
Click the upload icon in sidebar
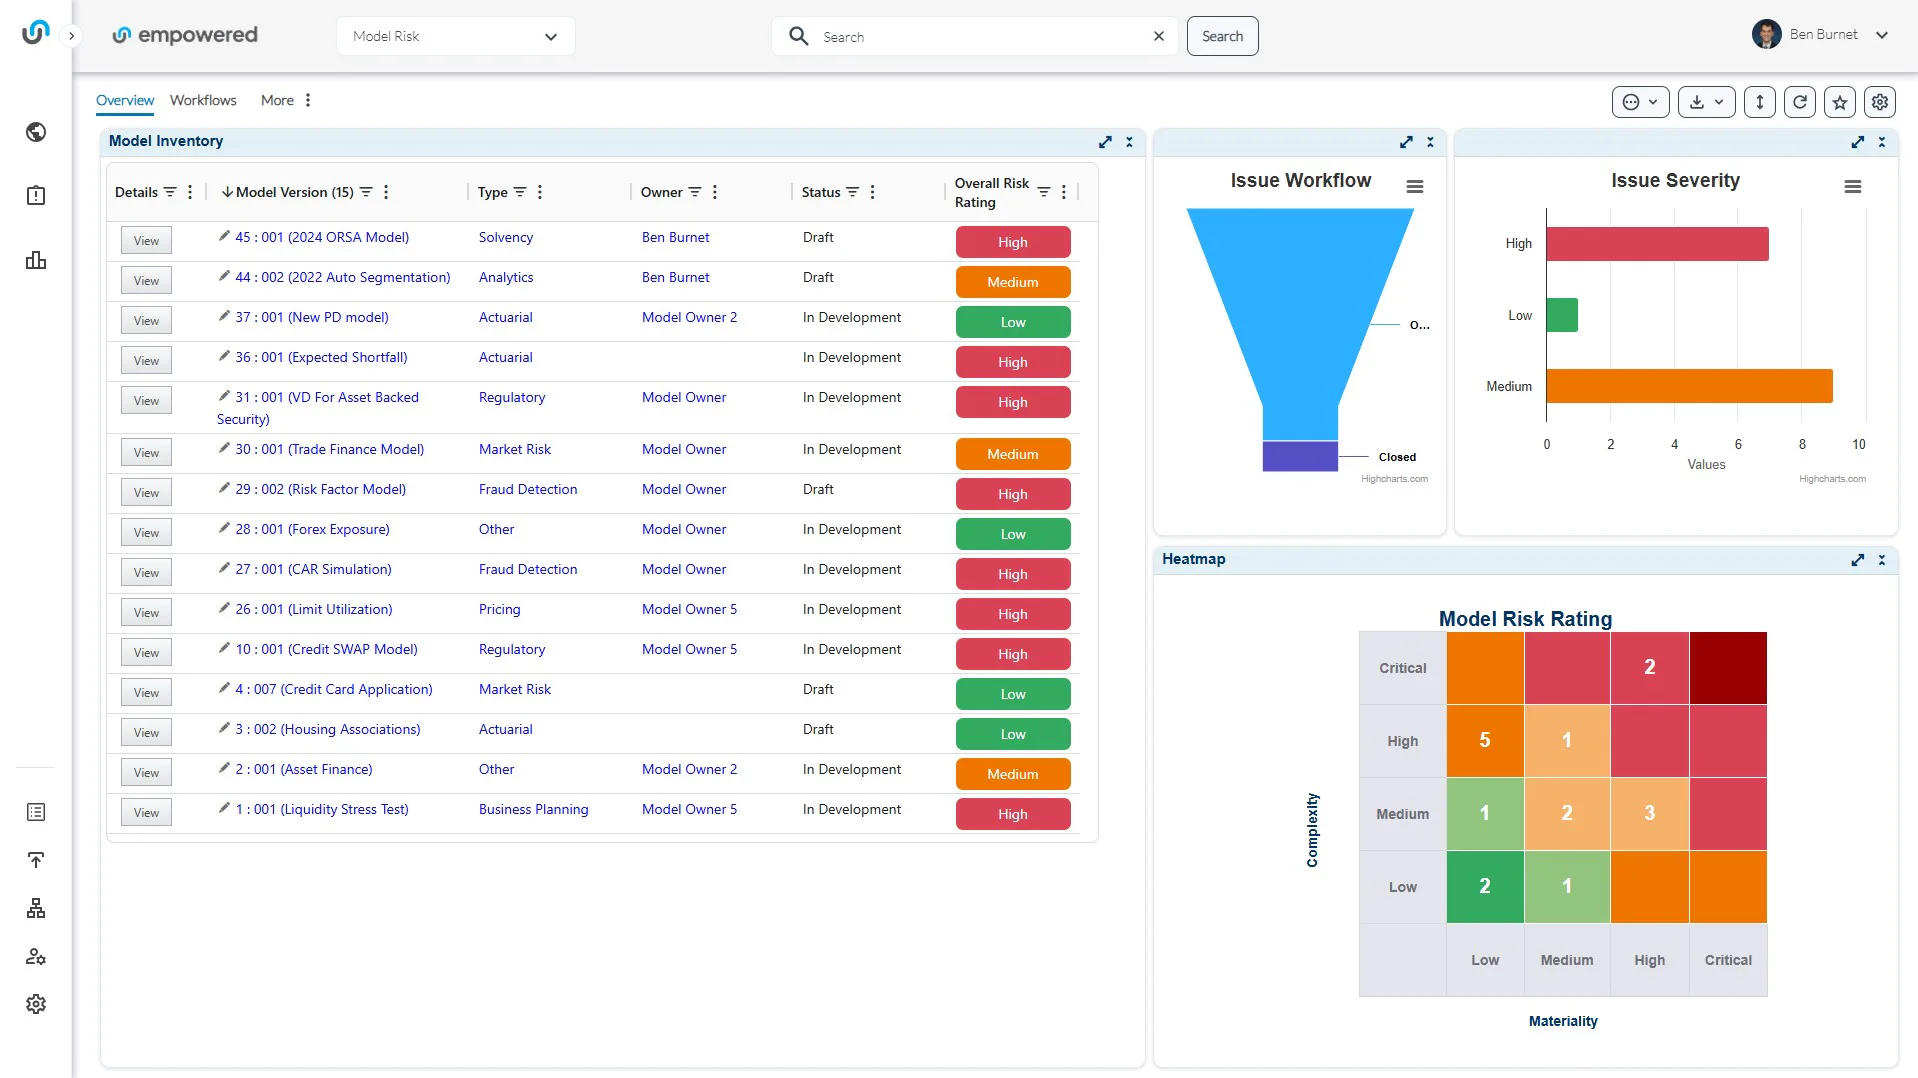tap(36, 860)
